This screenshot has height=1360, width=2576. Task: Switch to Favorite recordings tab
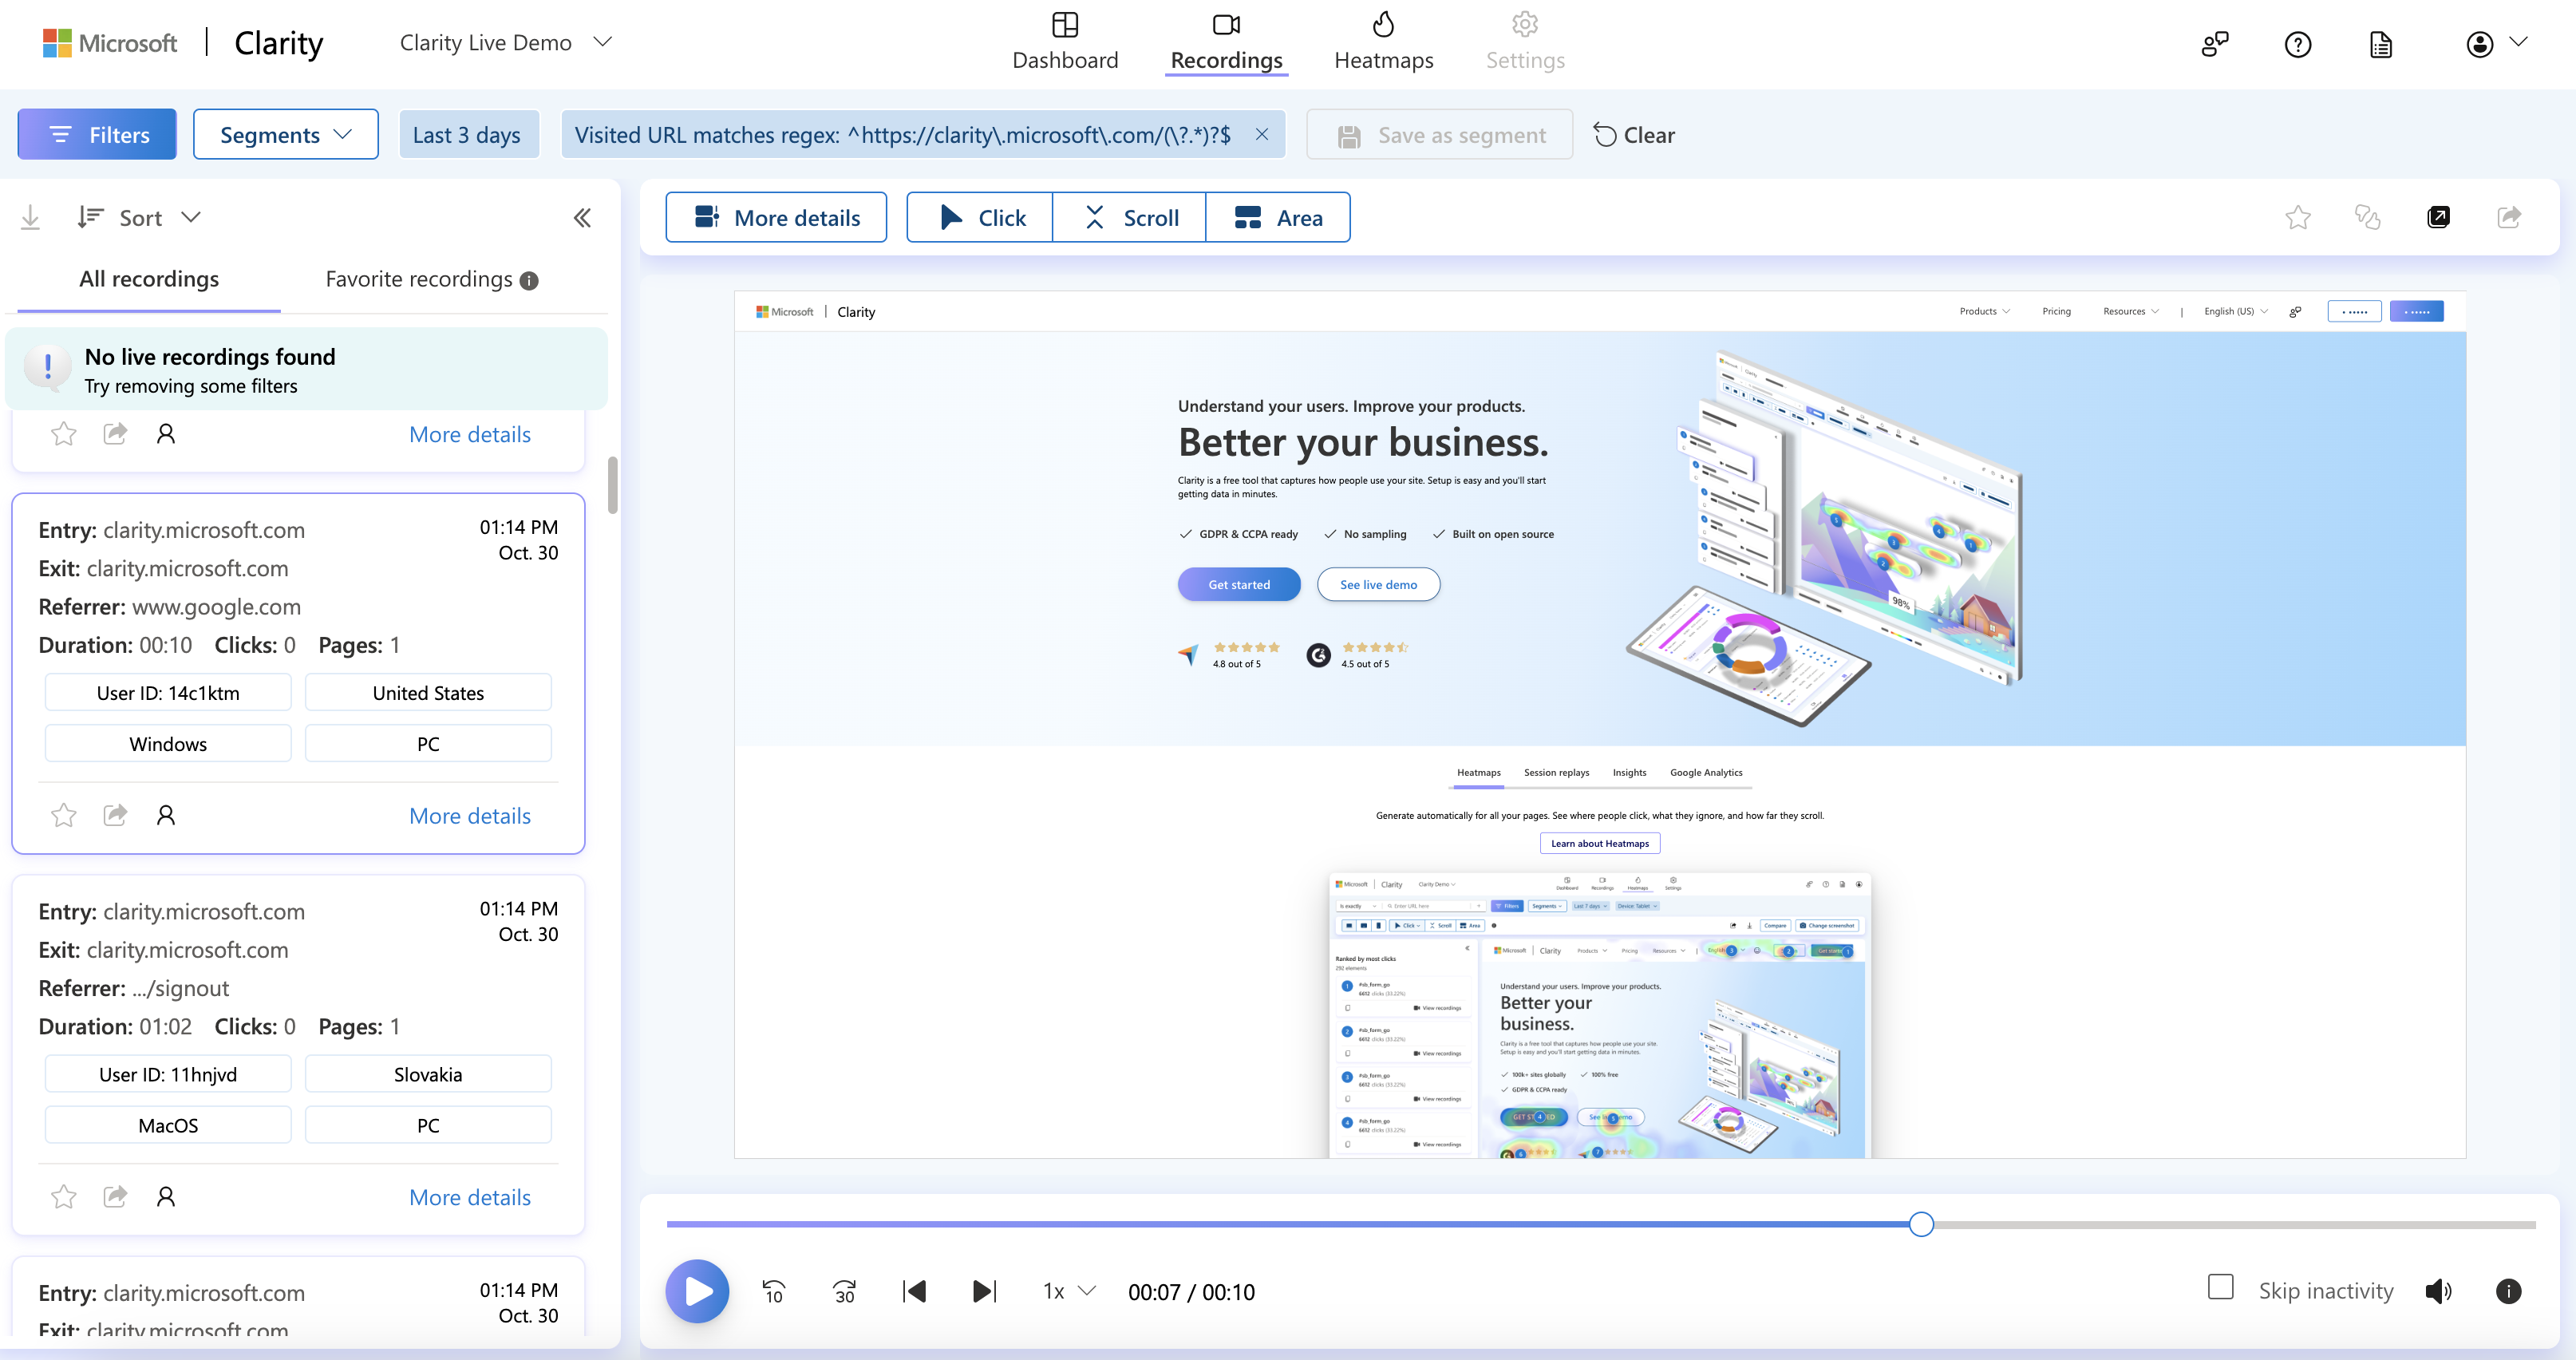point(419,279)
